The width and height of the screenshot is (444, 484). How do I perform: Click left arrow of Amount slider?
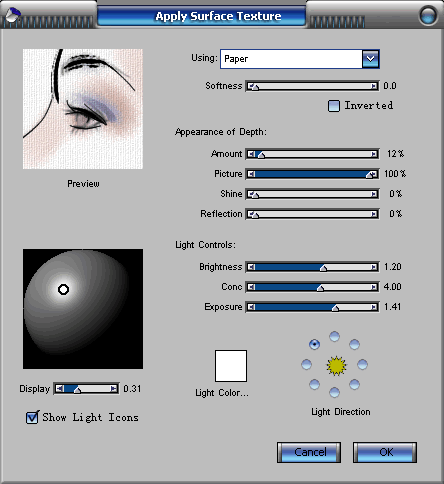(x=251, y=154)
